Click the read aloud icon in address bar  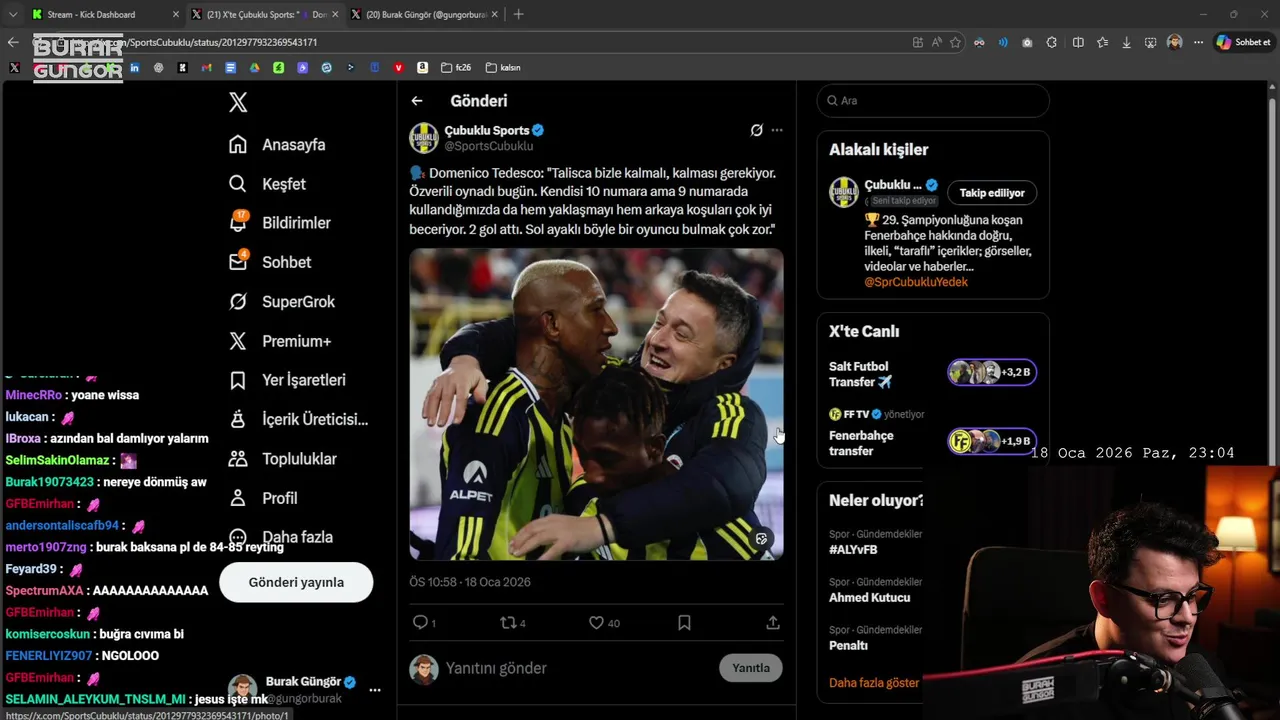click(937, 42)
